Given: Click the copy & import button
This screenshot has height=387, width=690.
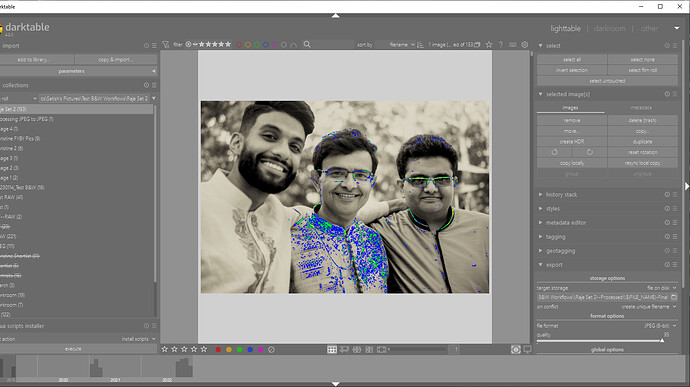Looking at the screenshot, I should click(x=116, y=59).
